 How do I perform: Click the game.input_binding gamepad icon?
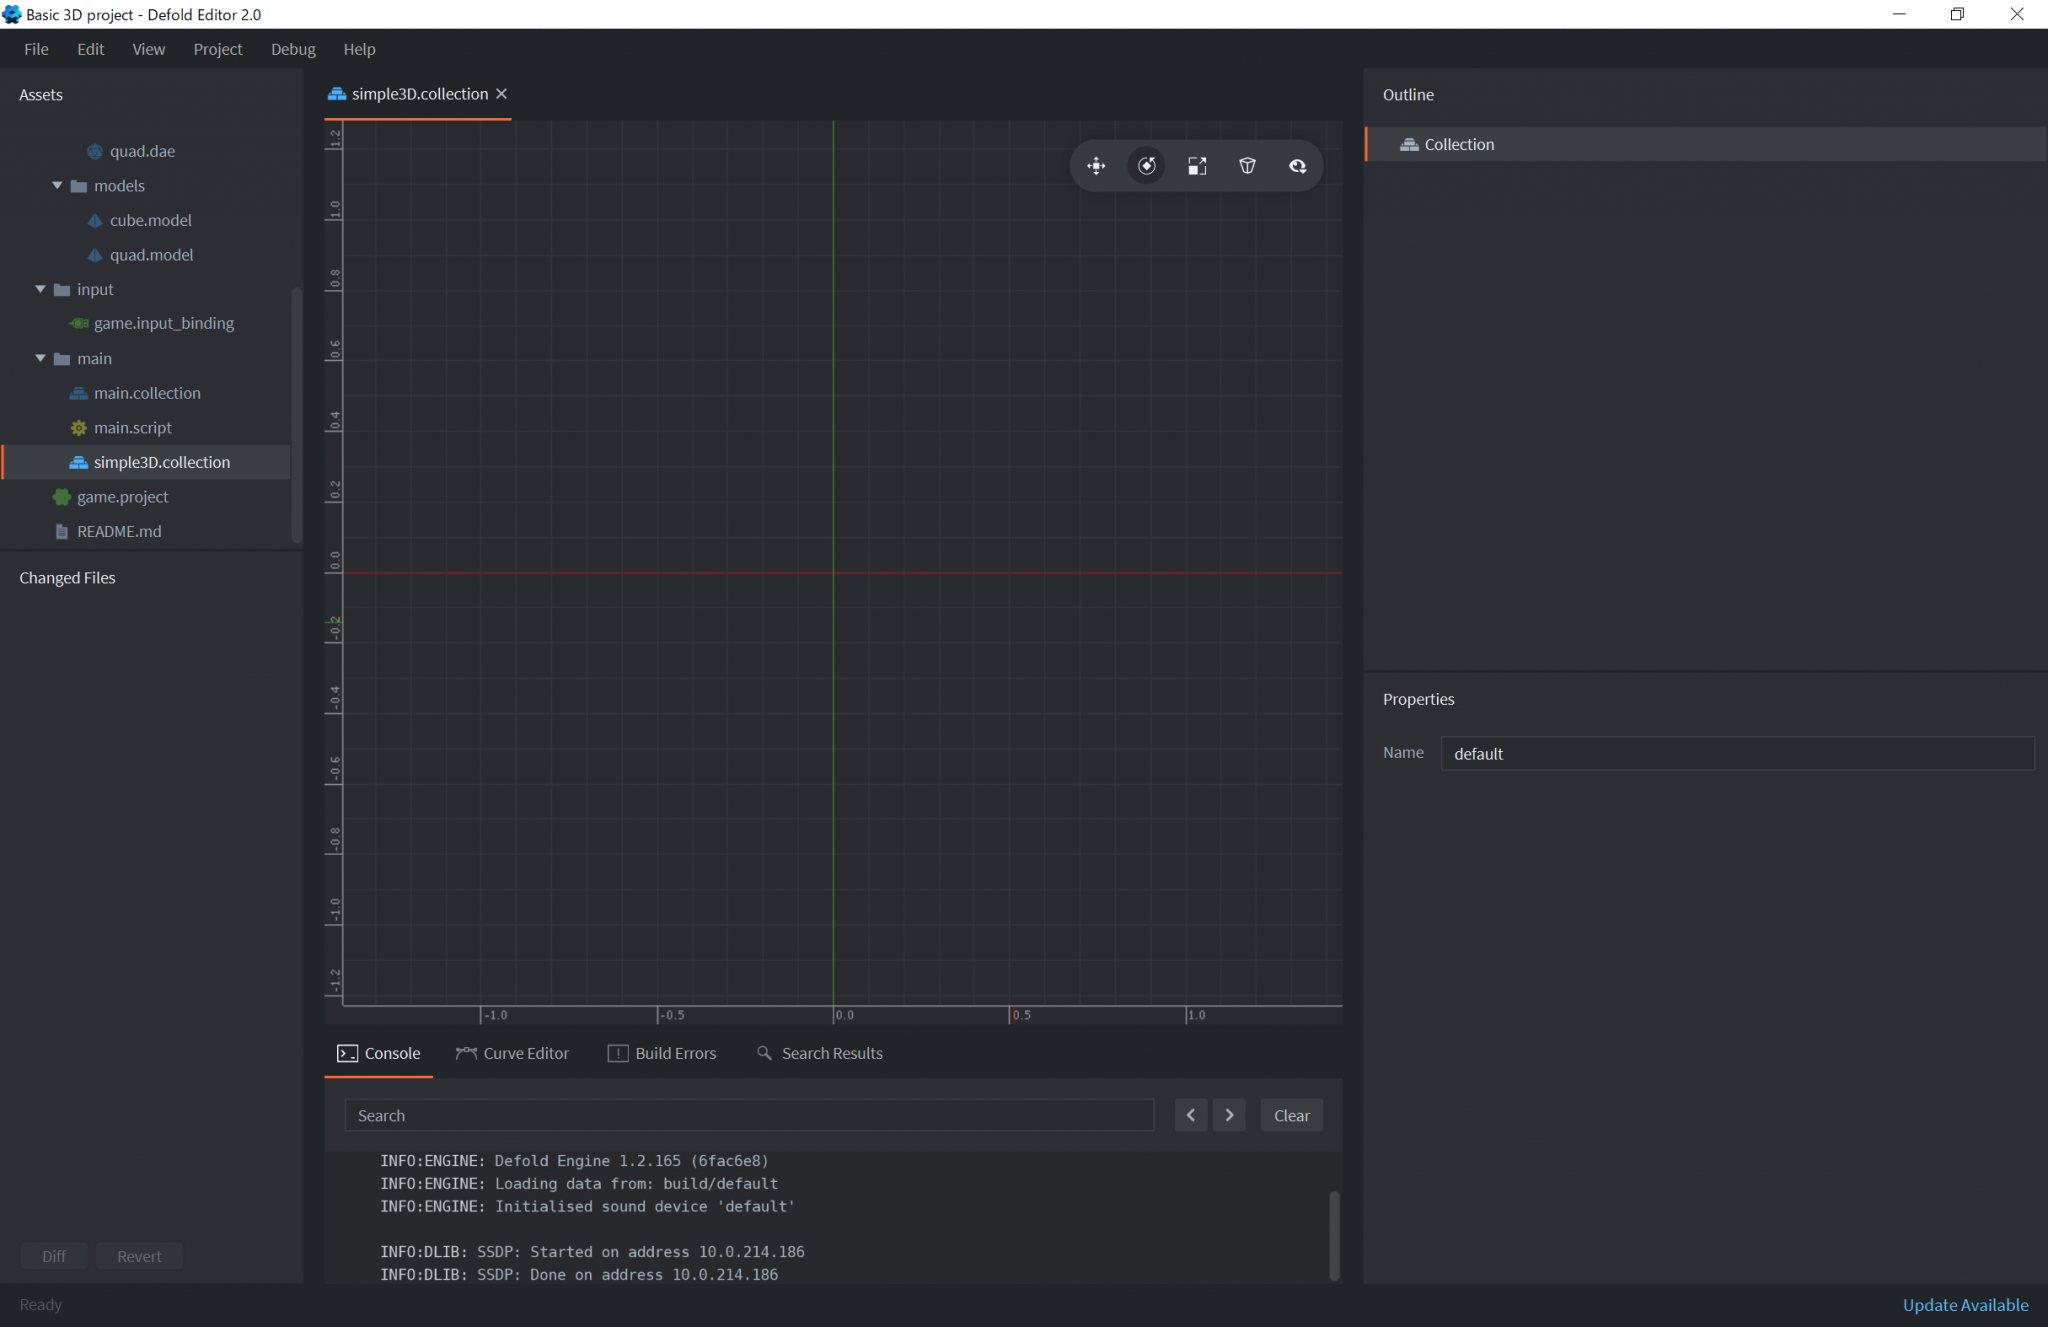pos(79,324)
